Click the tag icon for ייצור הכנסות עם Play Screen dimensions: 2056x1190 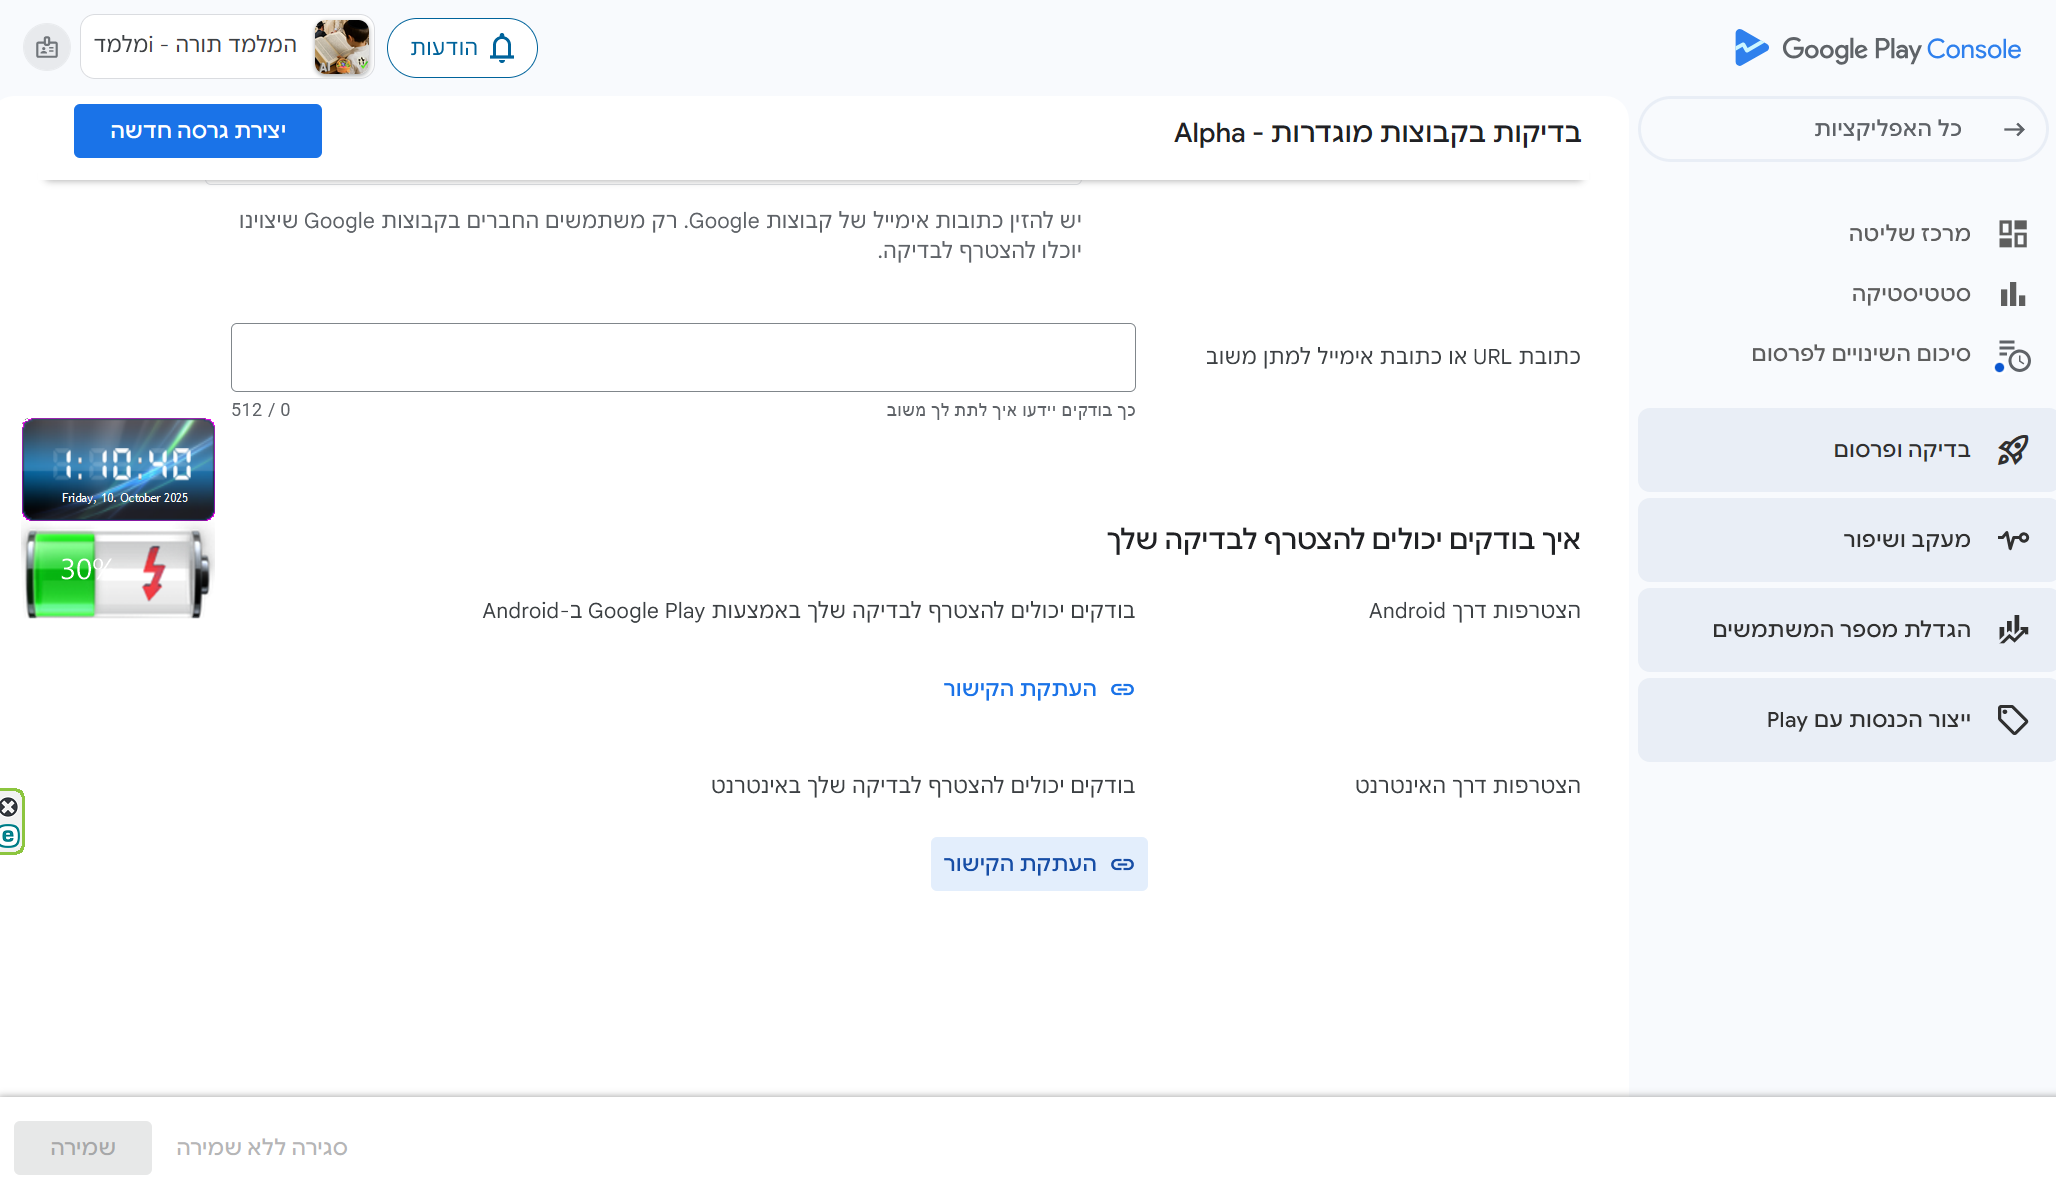pyautogui.click(x=2012, y=720)
